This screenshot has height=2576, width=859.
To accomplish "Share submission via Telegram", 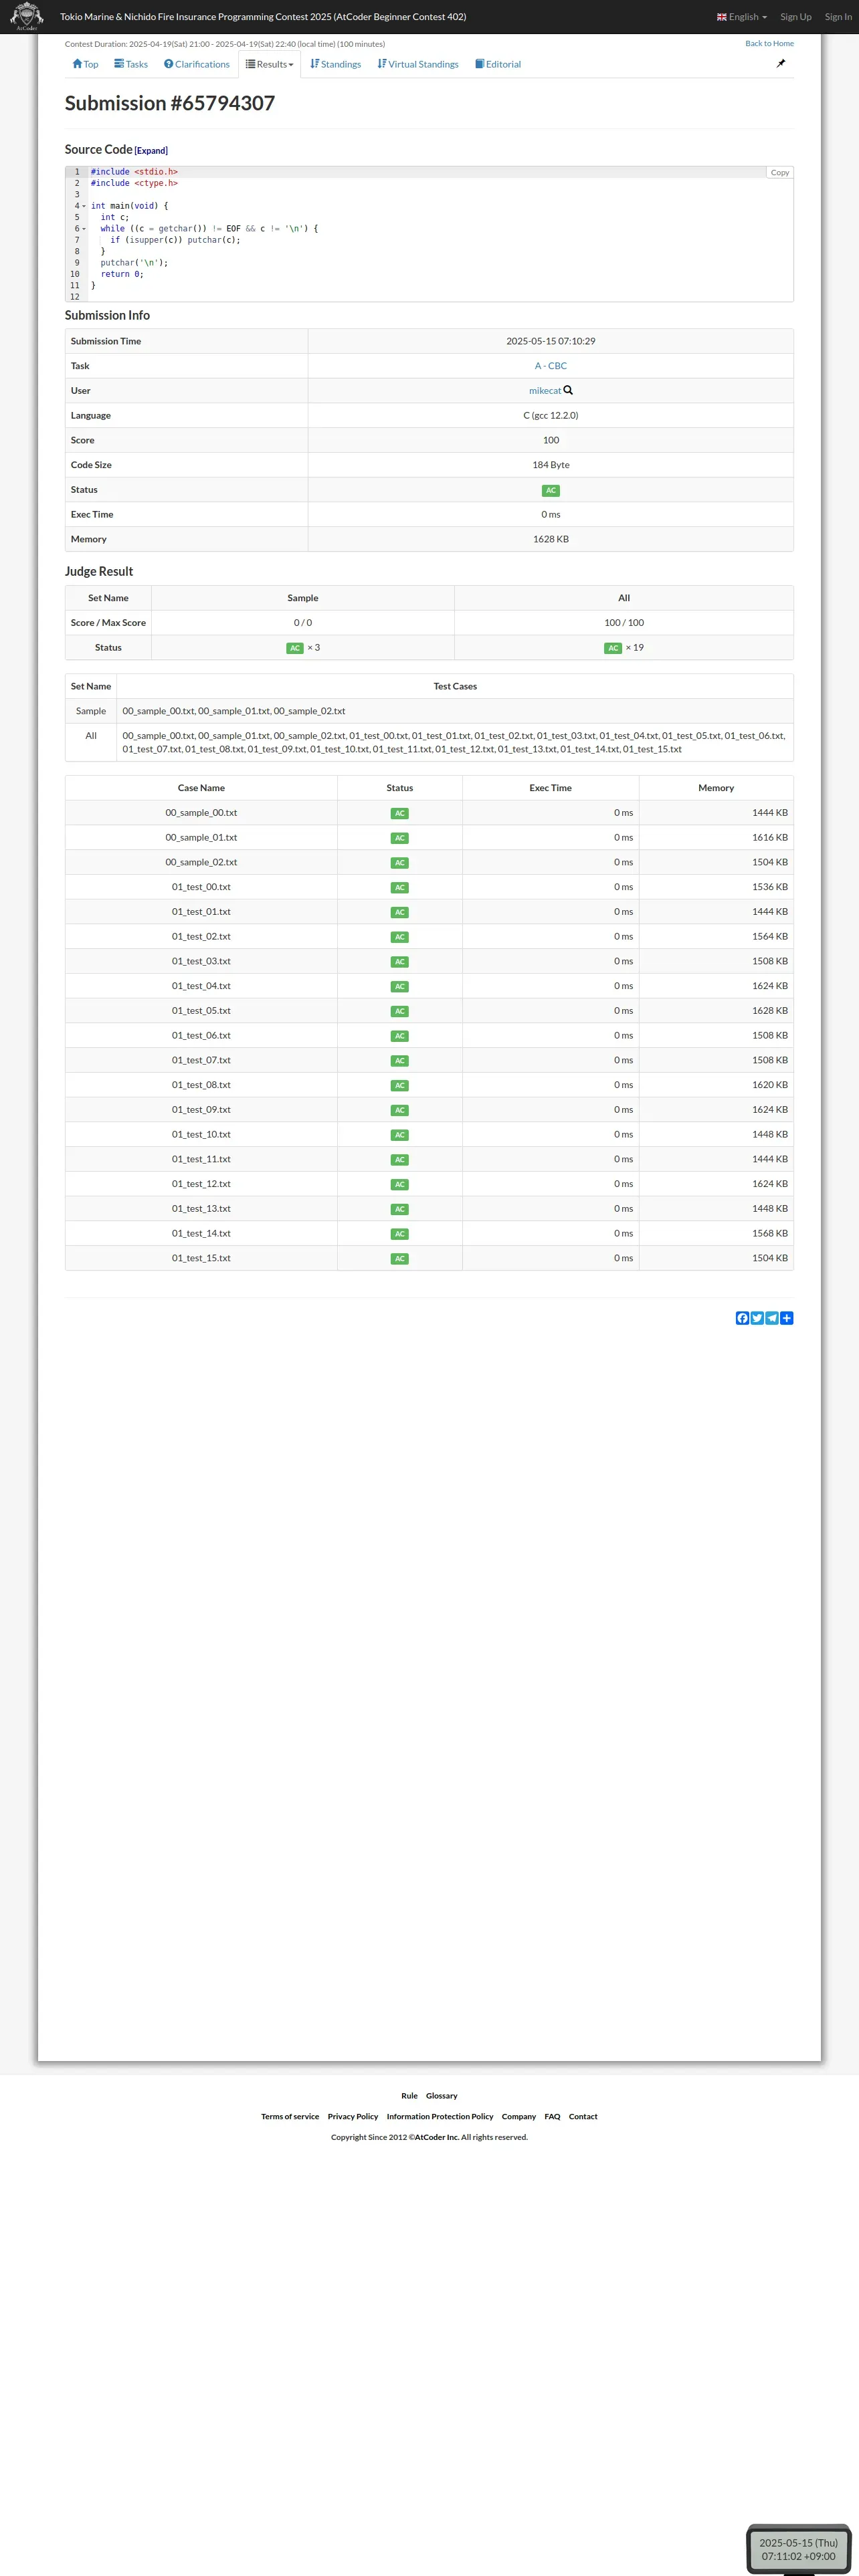I will [772, 1318].
